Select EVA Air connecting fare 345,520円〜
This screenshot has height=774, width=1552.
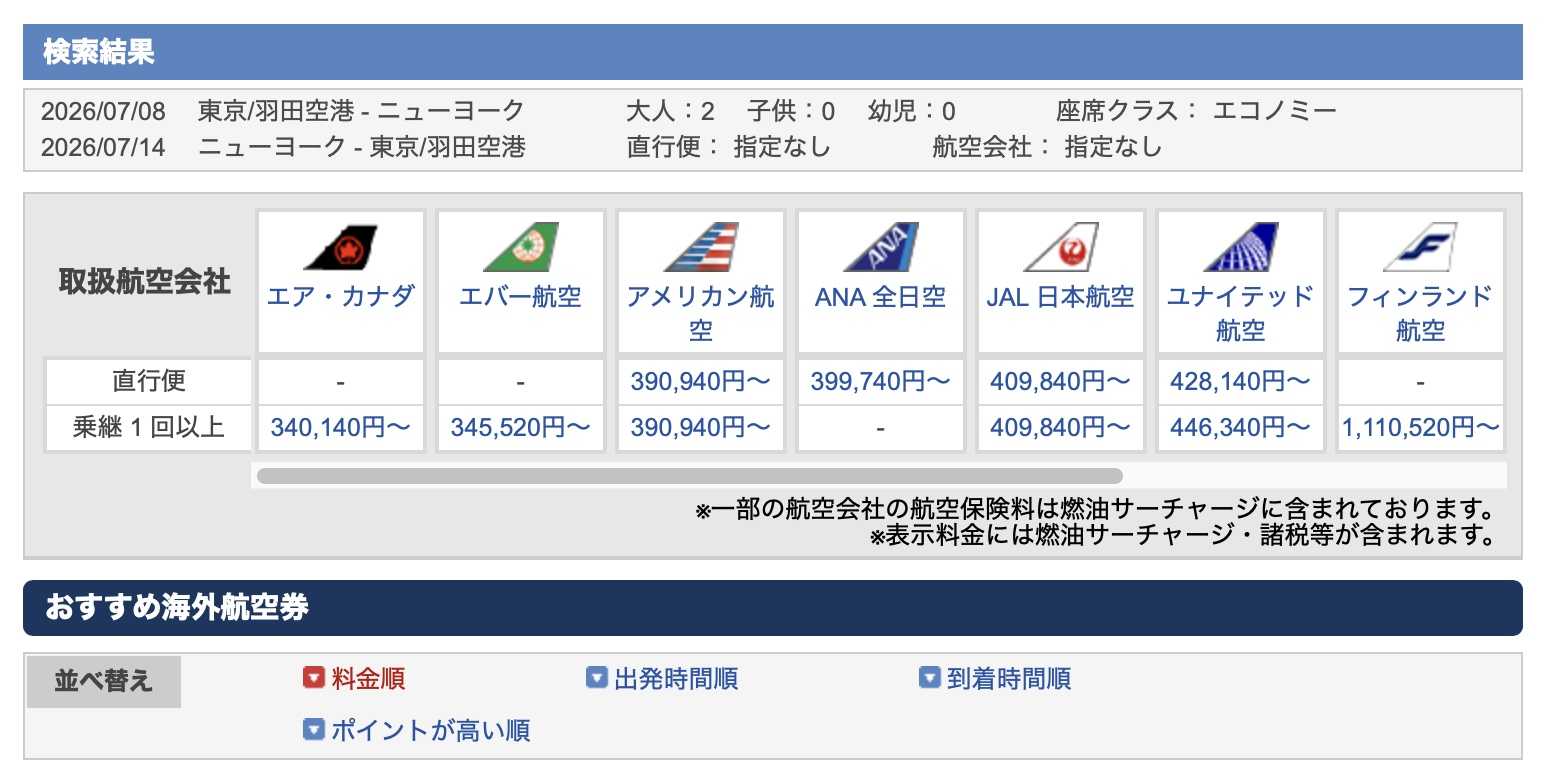click(520, 428)
